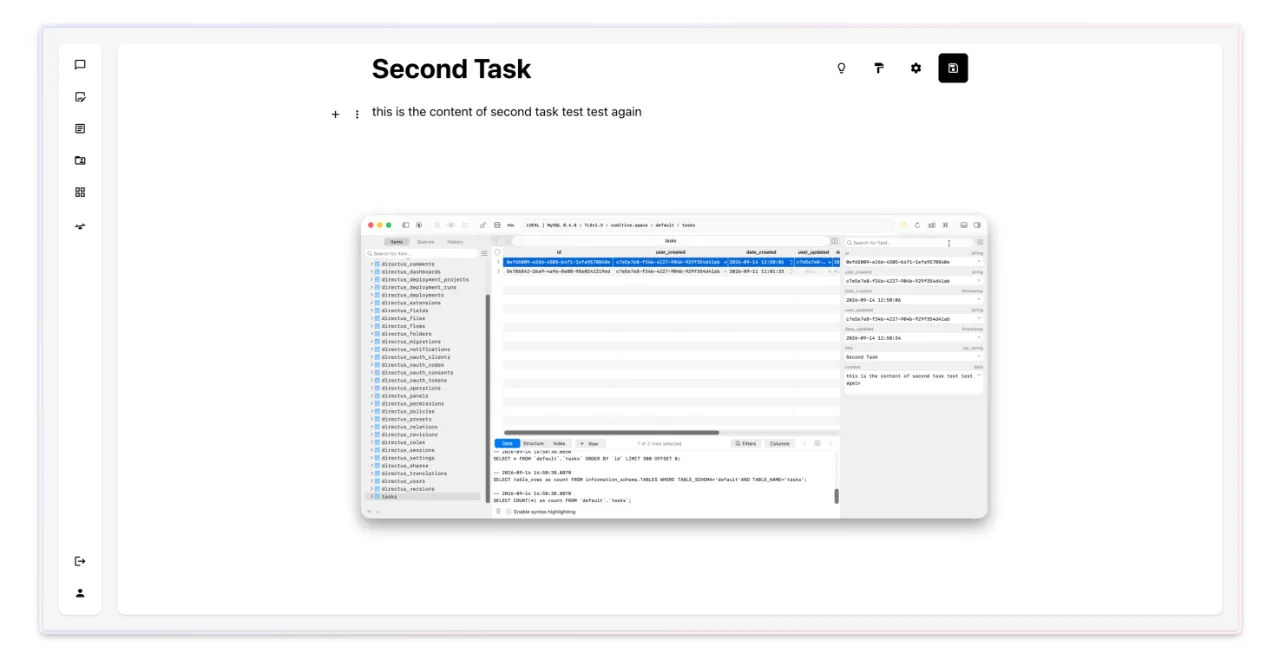Open the chat bubble icon in sidebar

point(80,65)
